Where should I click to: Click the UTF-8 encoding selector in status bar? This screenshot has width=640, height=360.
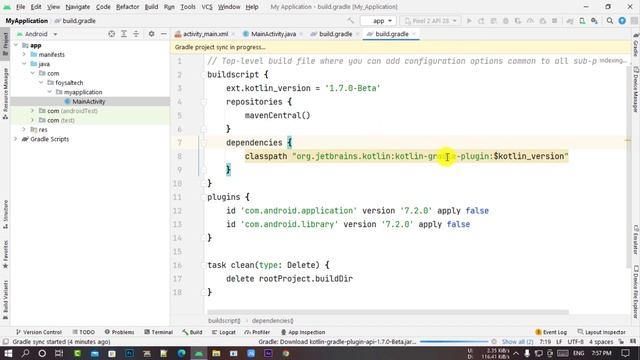click(x=576, y=342)
